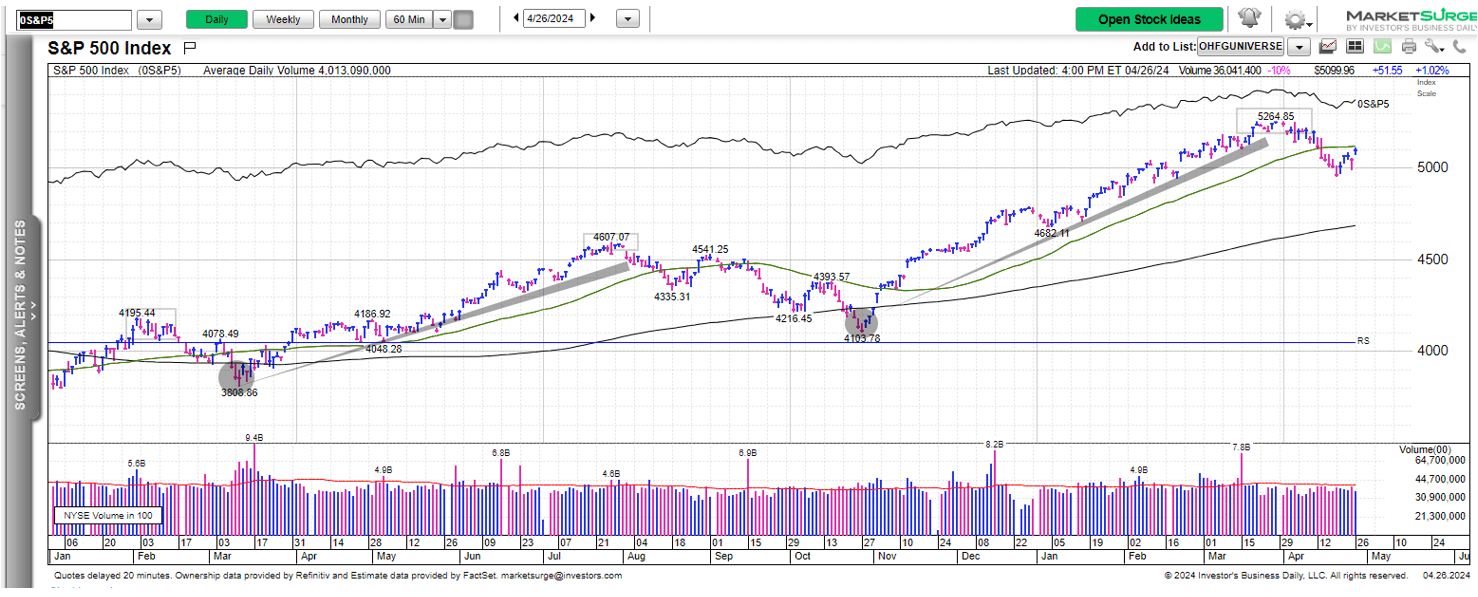Click the phone support icon
The height and width of the screenshot is (597, 1478).
click(1458, 45)
